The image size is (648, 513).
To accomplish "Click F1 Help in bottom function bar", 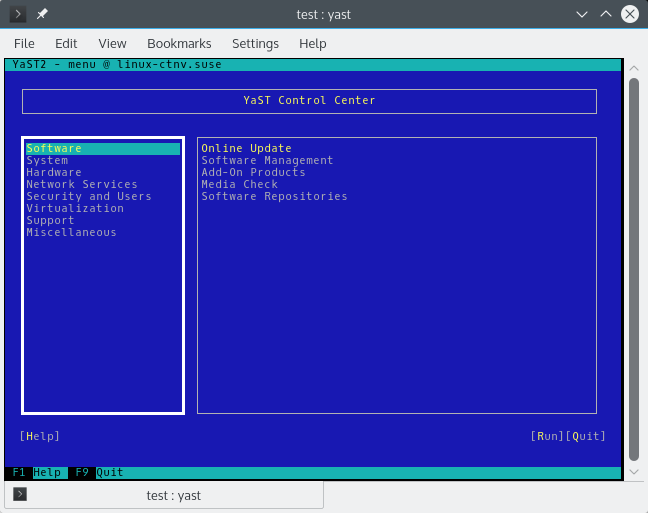I will pos(36,472).
